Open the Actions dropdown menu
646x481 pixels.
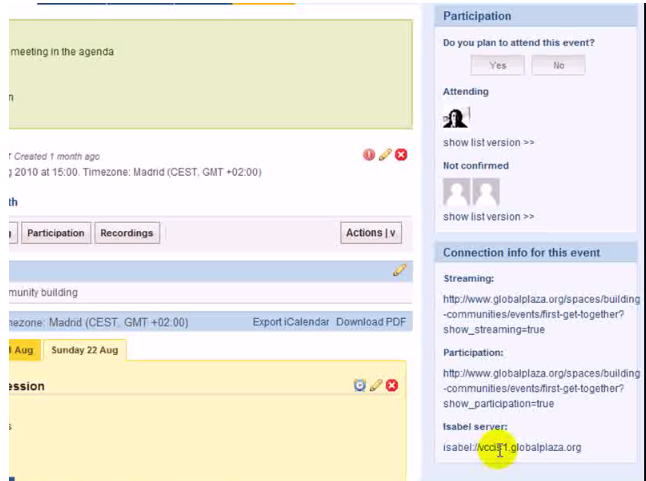click(371, 233)
